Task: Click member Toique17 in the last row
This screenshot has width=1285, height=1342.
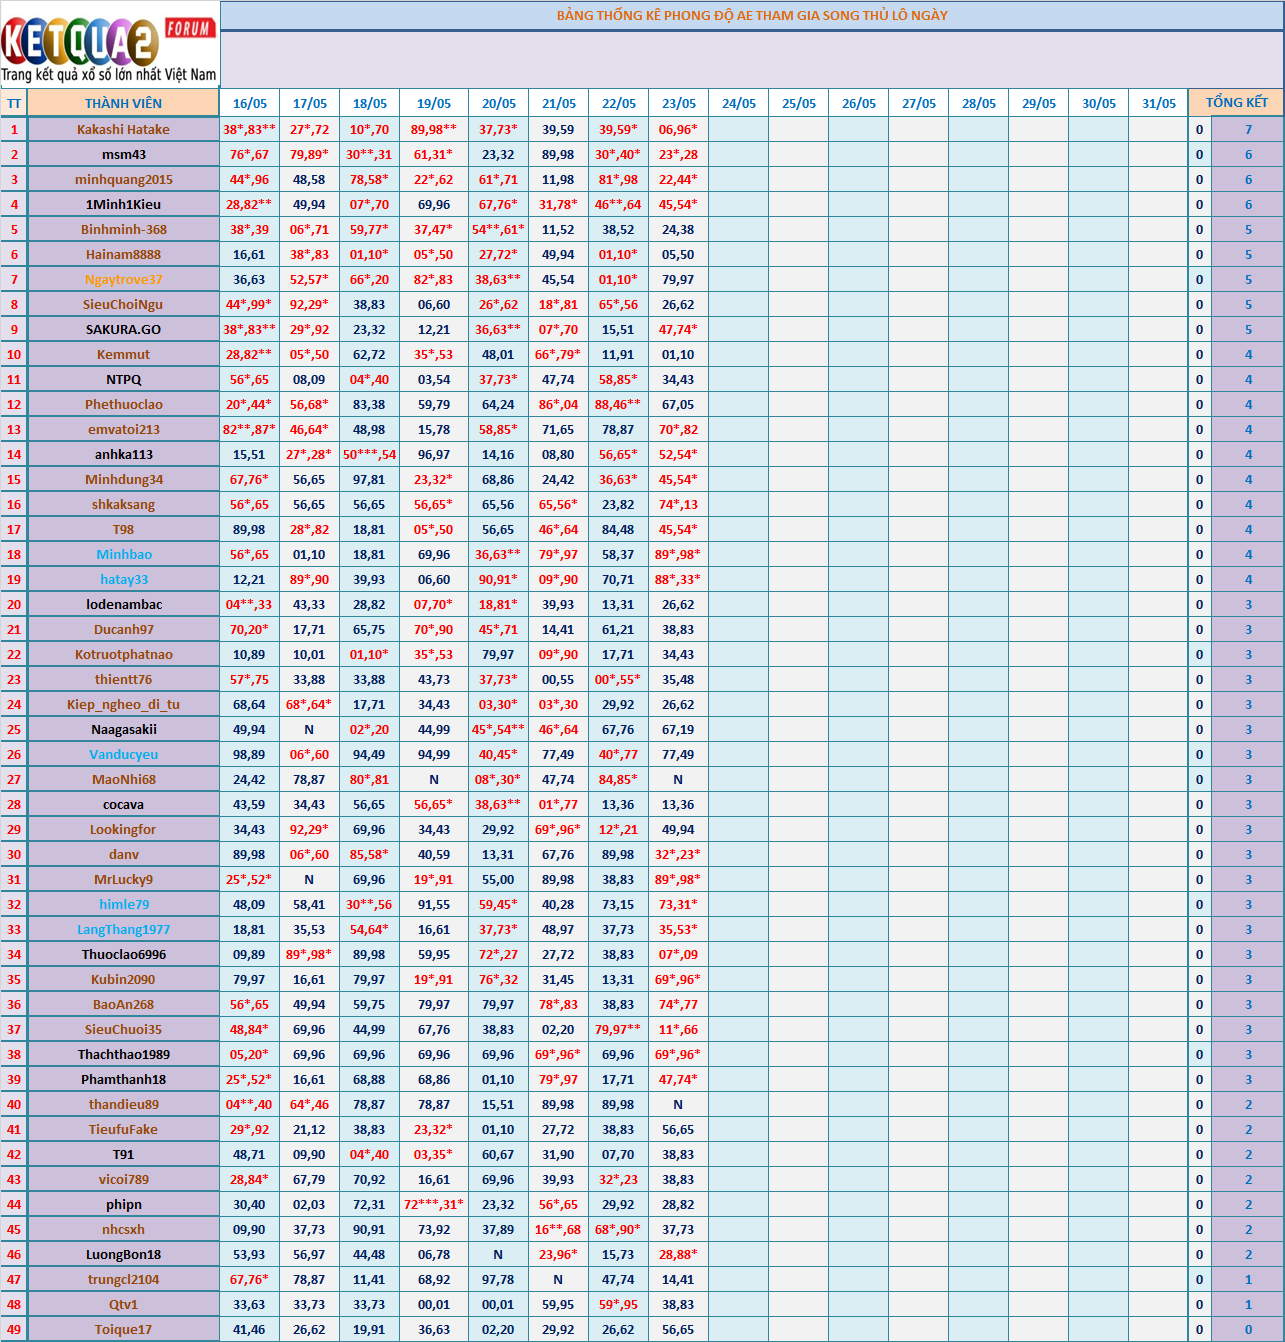Action: coord(123,1329)
